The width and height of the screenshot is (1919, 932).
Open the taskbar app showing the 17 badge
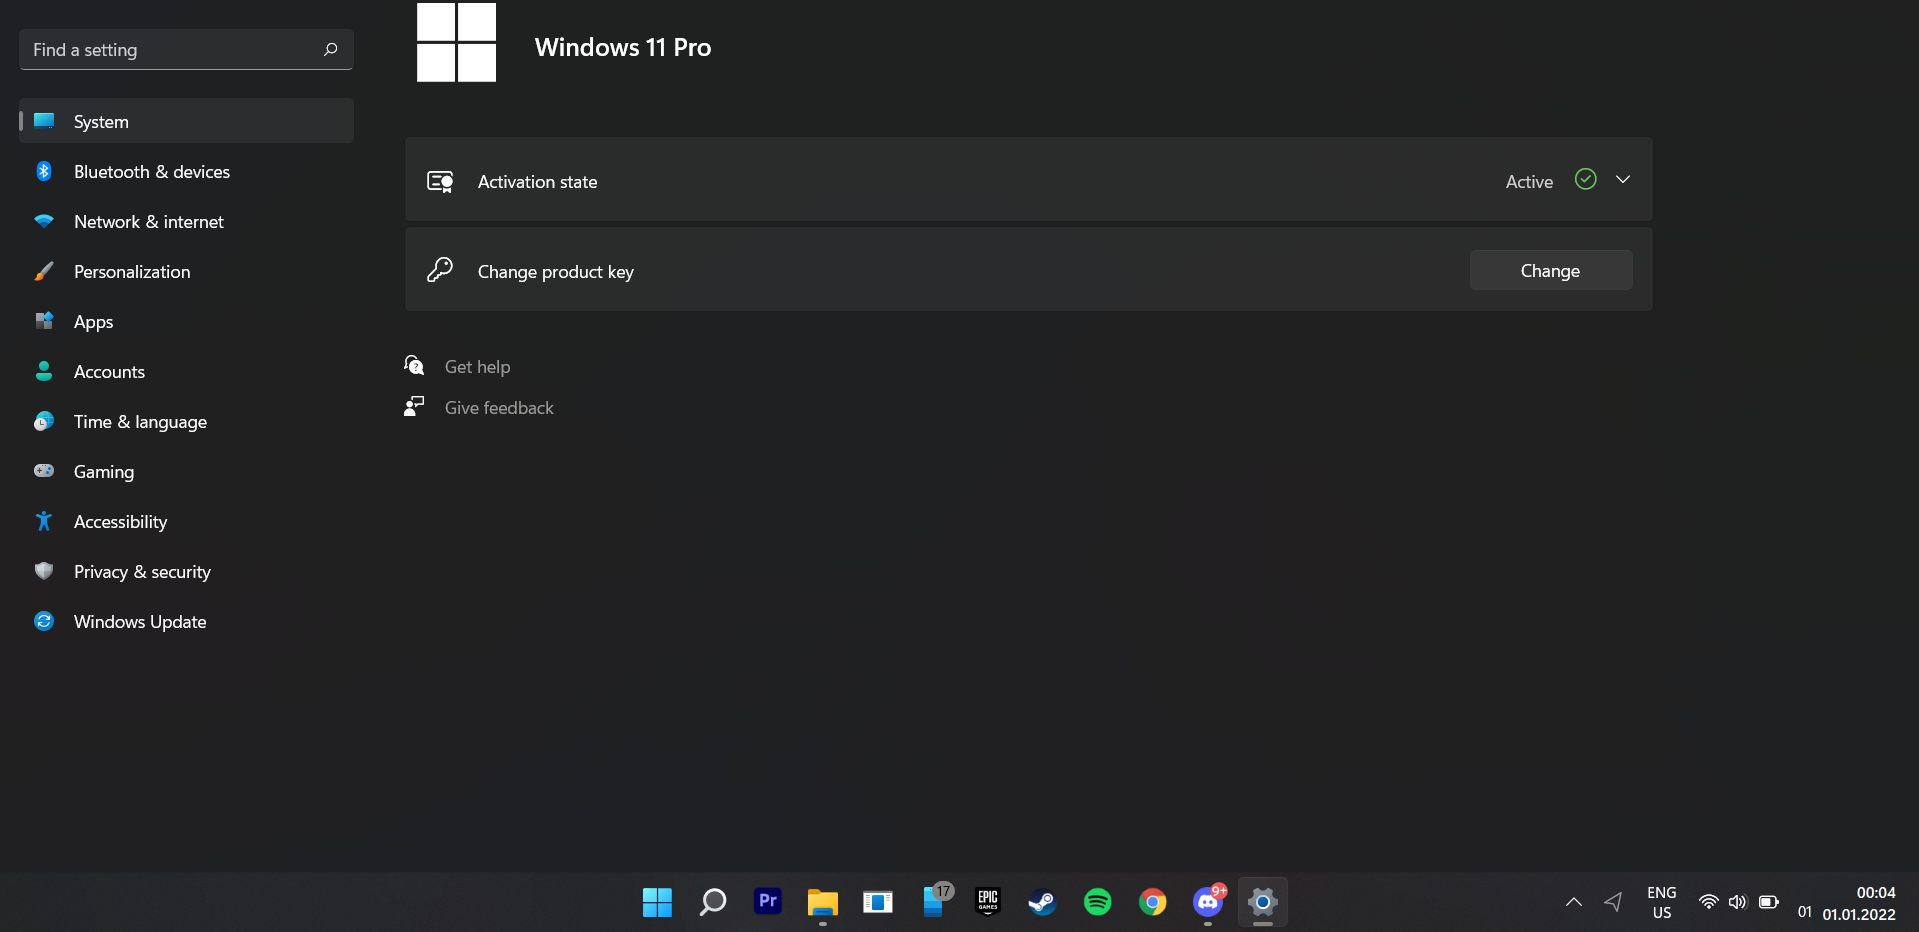935,900
